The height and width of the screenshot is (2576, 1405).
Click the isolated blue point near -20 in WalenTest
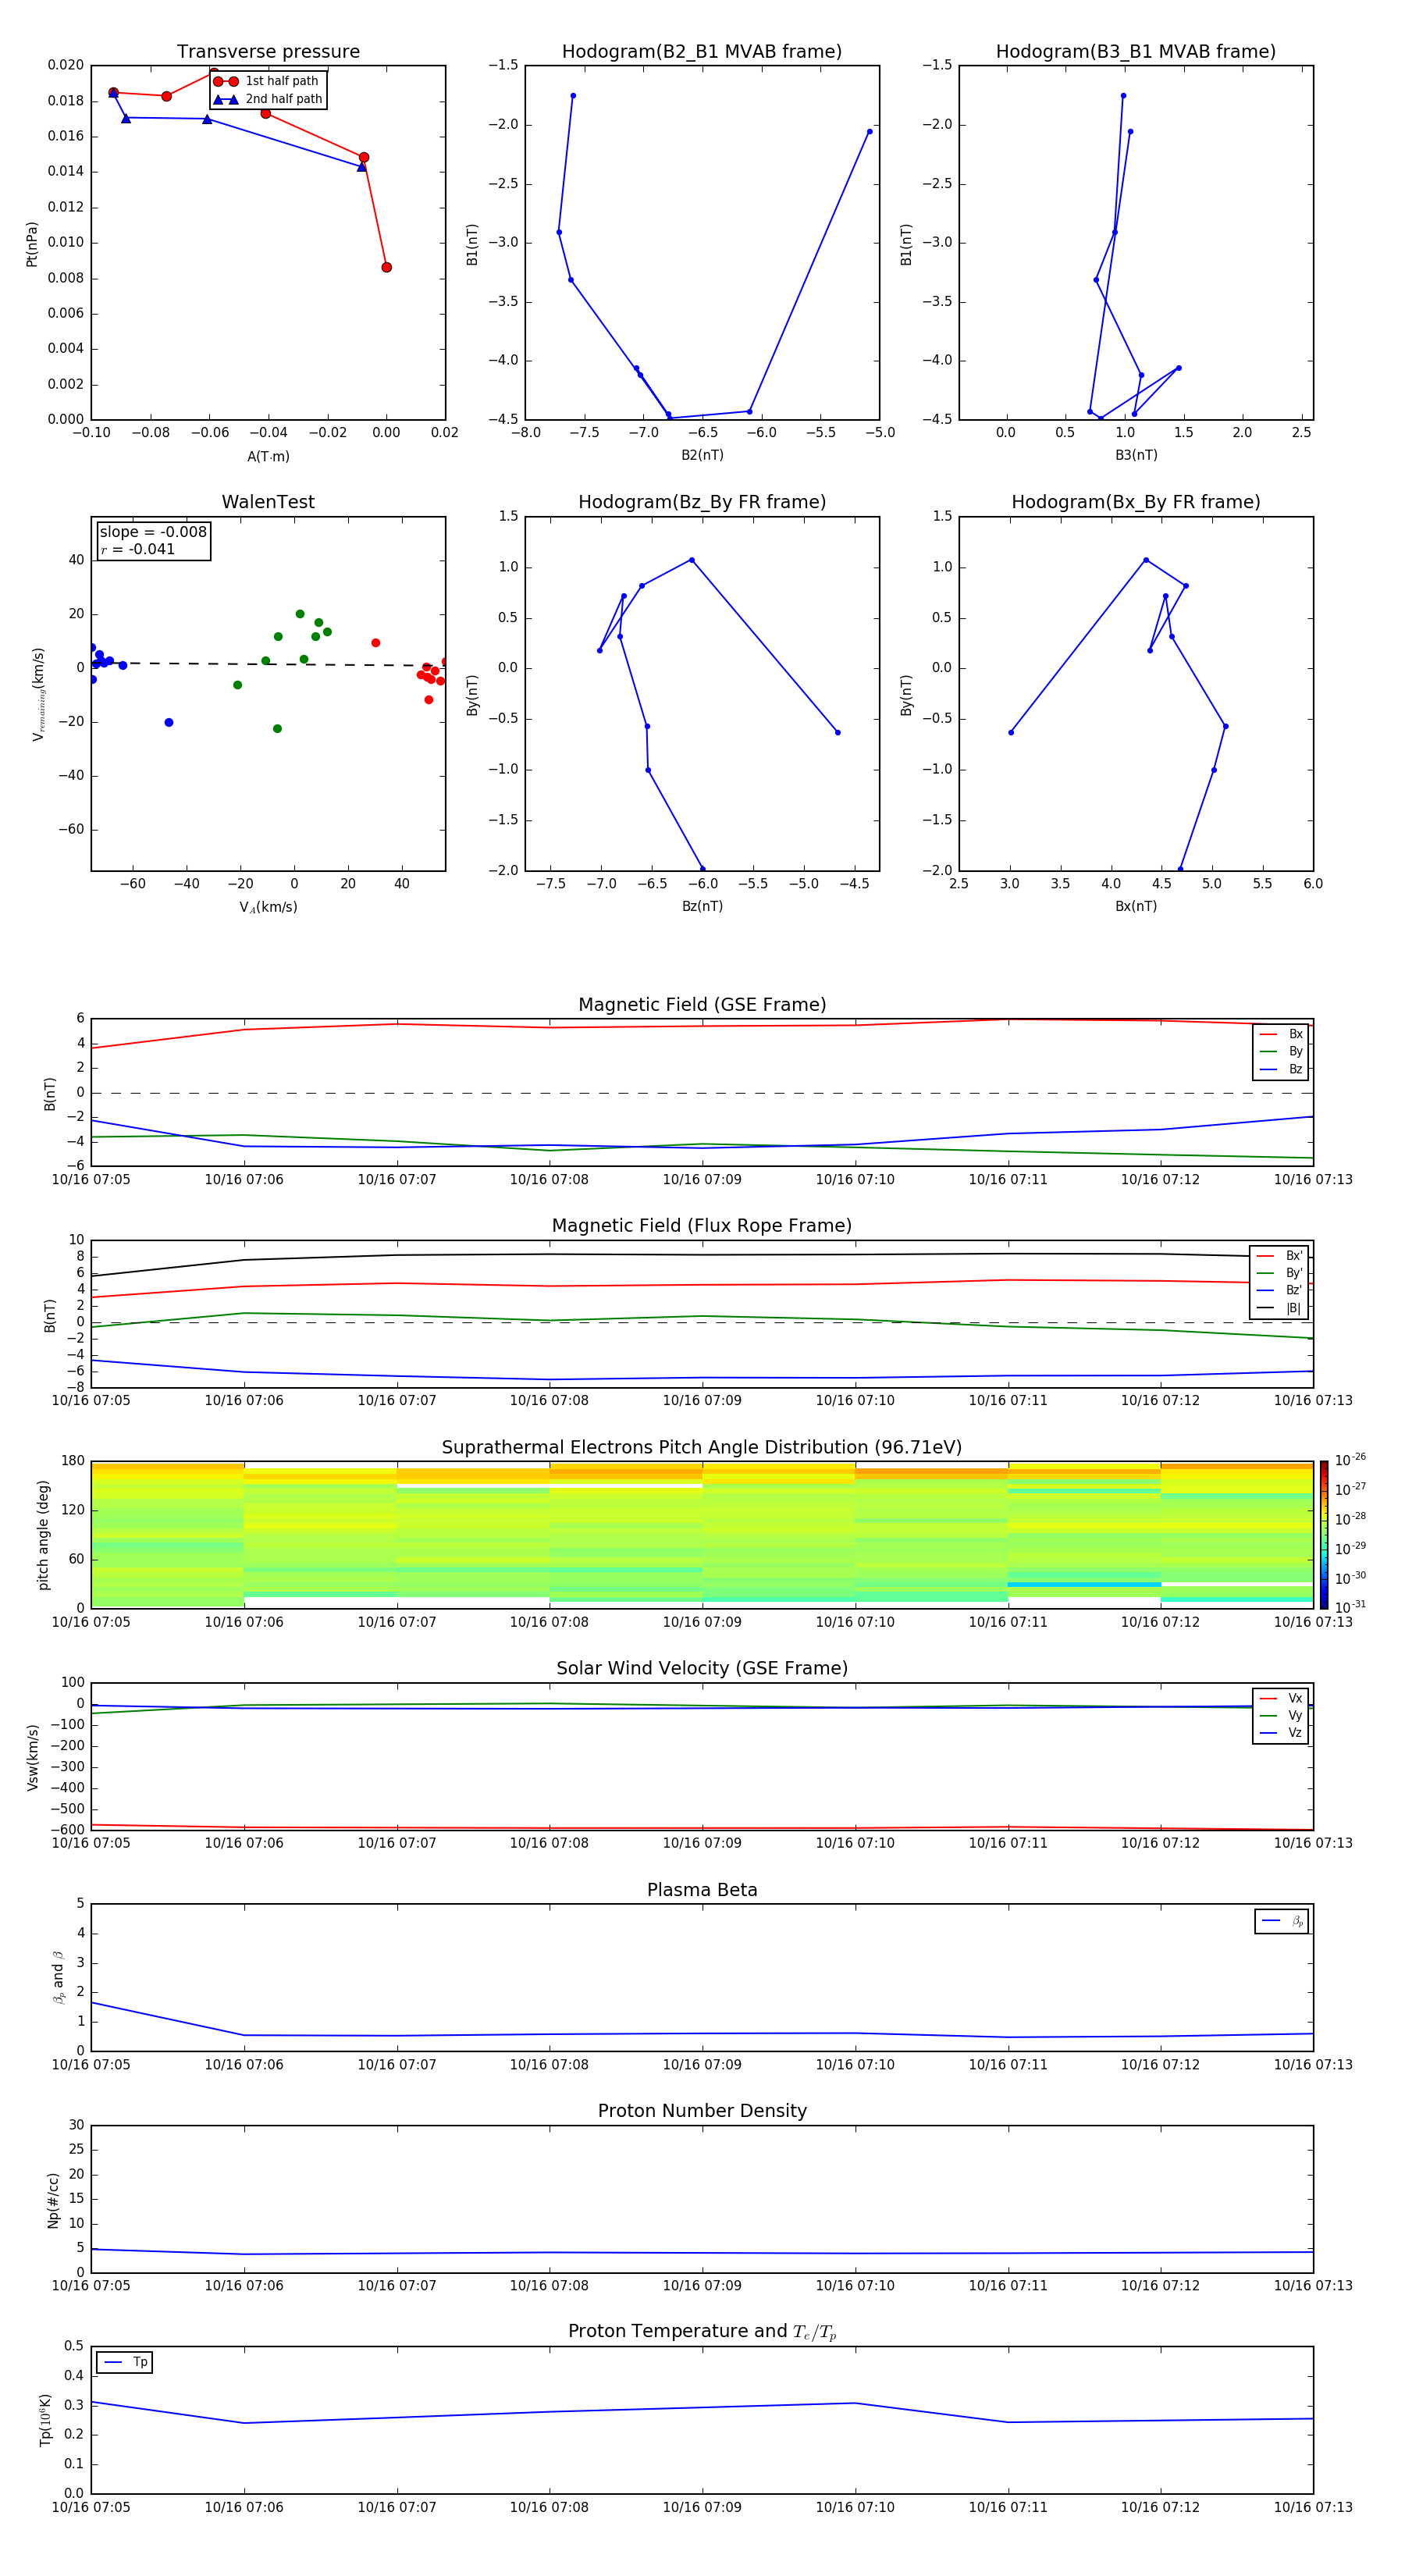[x=168, y=722]
